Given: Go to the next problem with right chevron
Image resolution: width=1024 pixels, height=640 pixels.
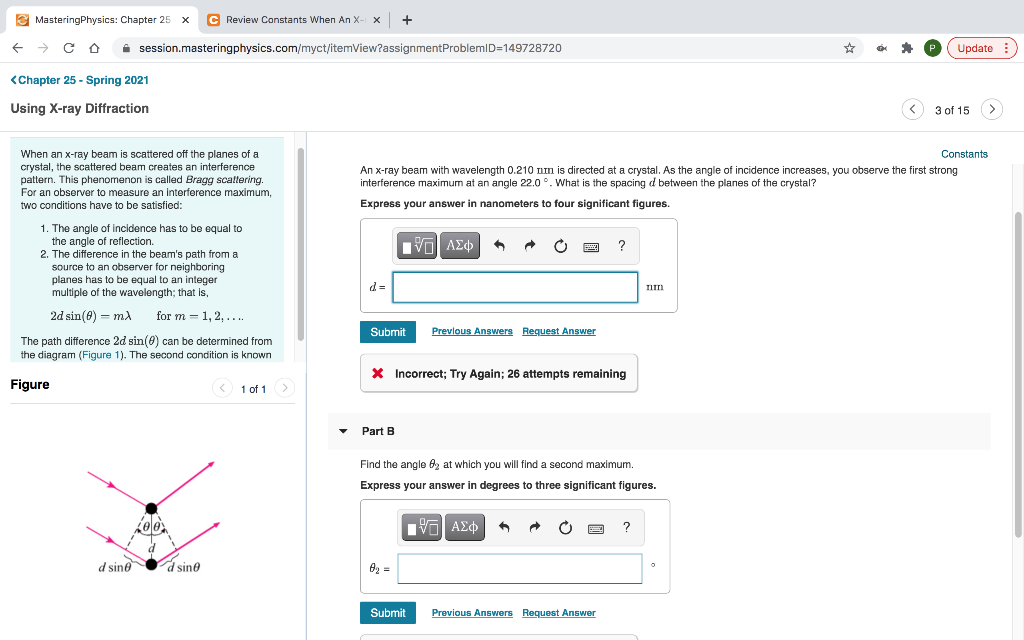Looking at the screenshot, I should point(991,109).
